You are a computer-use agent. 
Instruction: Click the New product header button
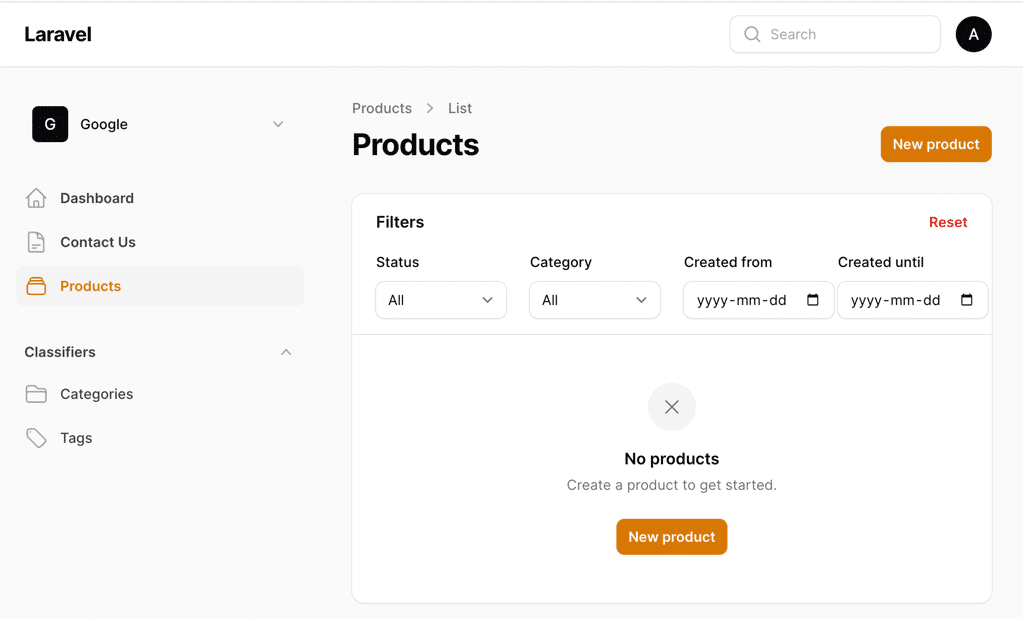[935, 144]
